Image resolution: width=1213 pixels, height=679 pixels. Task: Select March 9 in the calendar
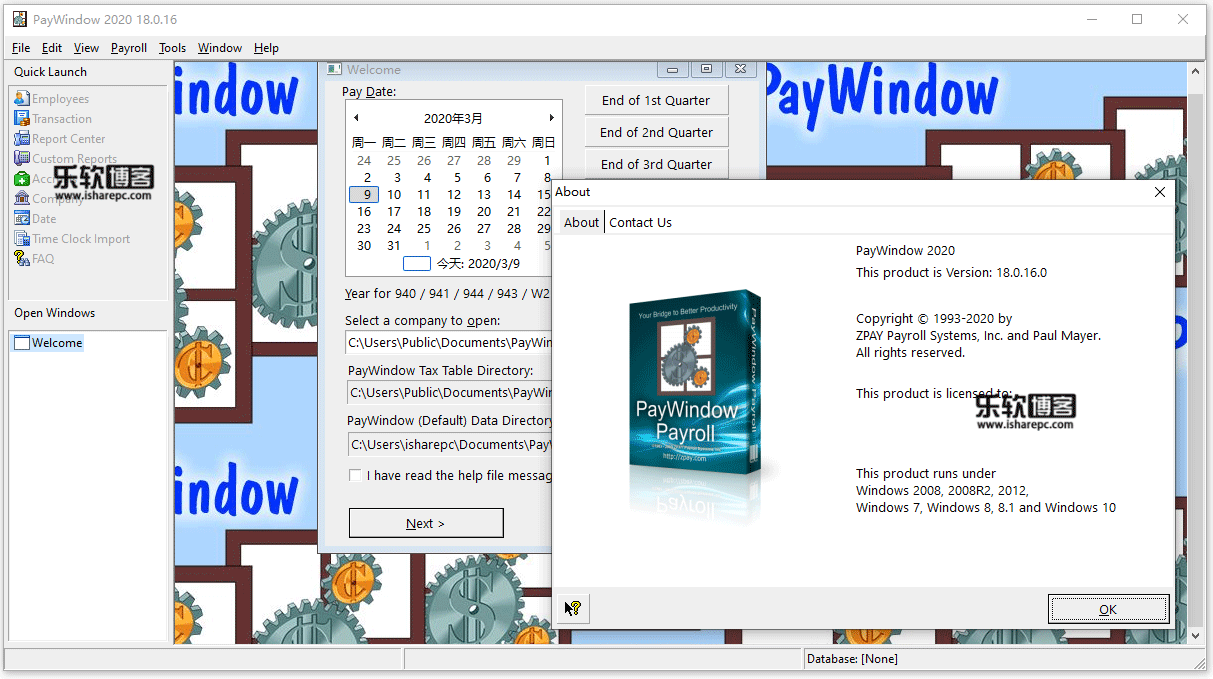click(x=364, y=195)
